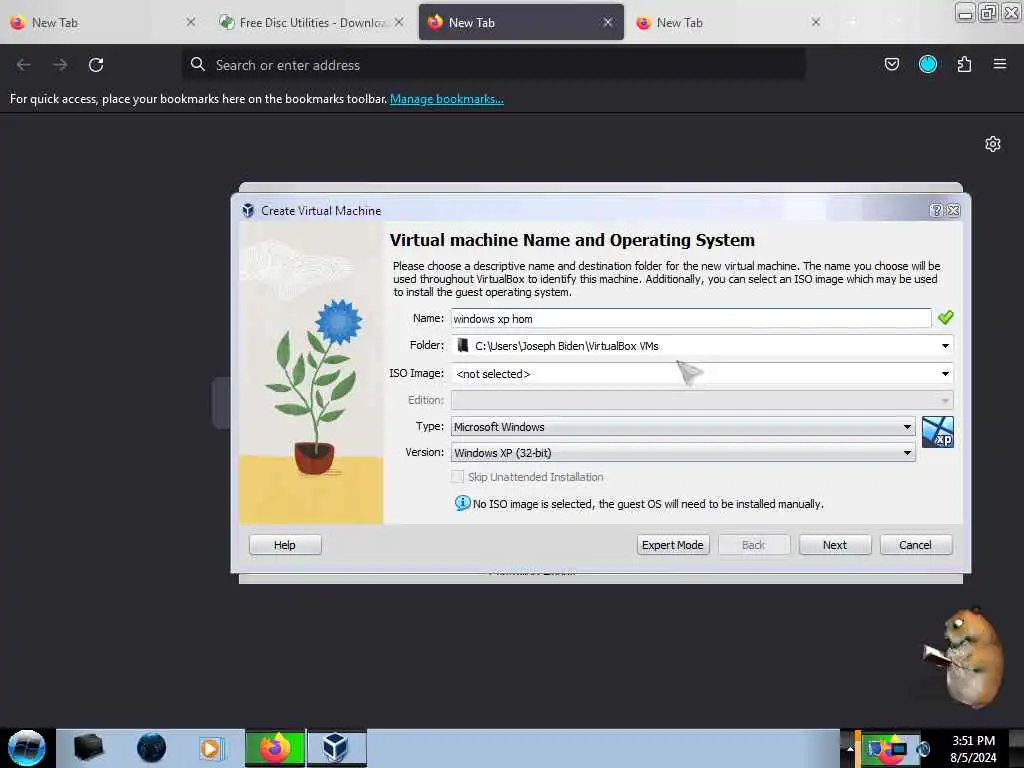Image resolution: width=1024 pixels, height=768 pixels.
Task: Open the Version Windows XP (32-bit) dropdown
Action: click(x=682, y=453)
